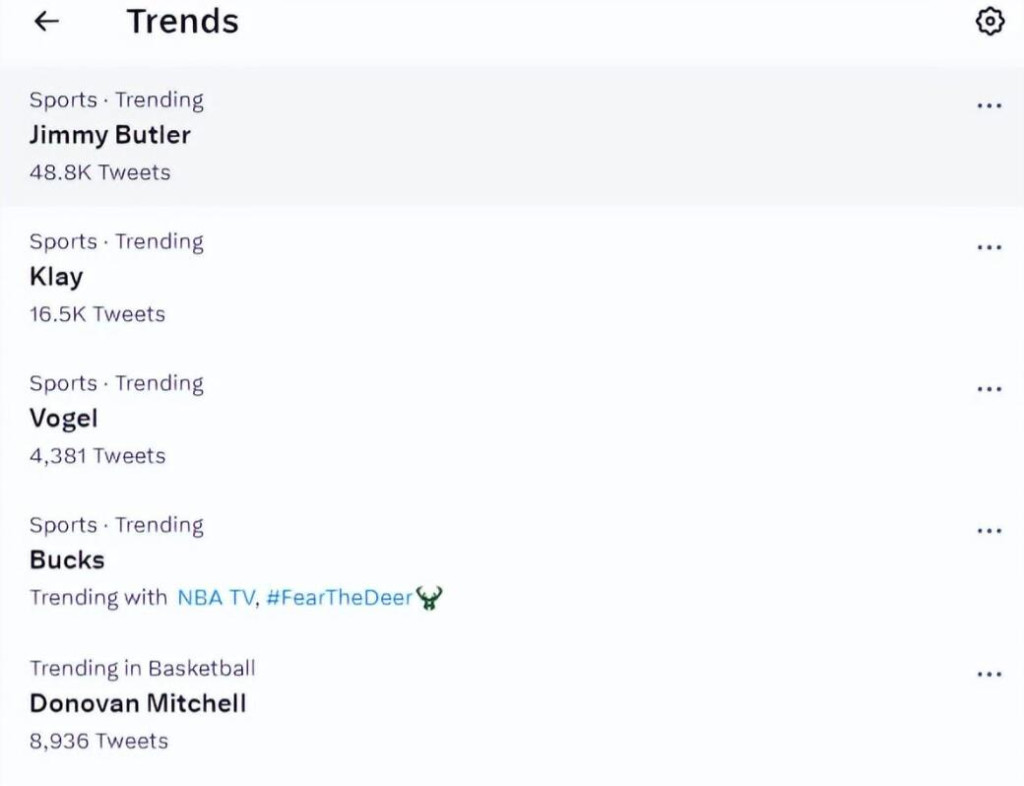This screenshot has height=786, width=1024.
Task: Open the Donovan Mitchell trend
Action: (138, 703)
